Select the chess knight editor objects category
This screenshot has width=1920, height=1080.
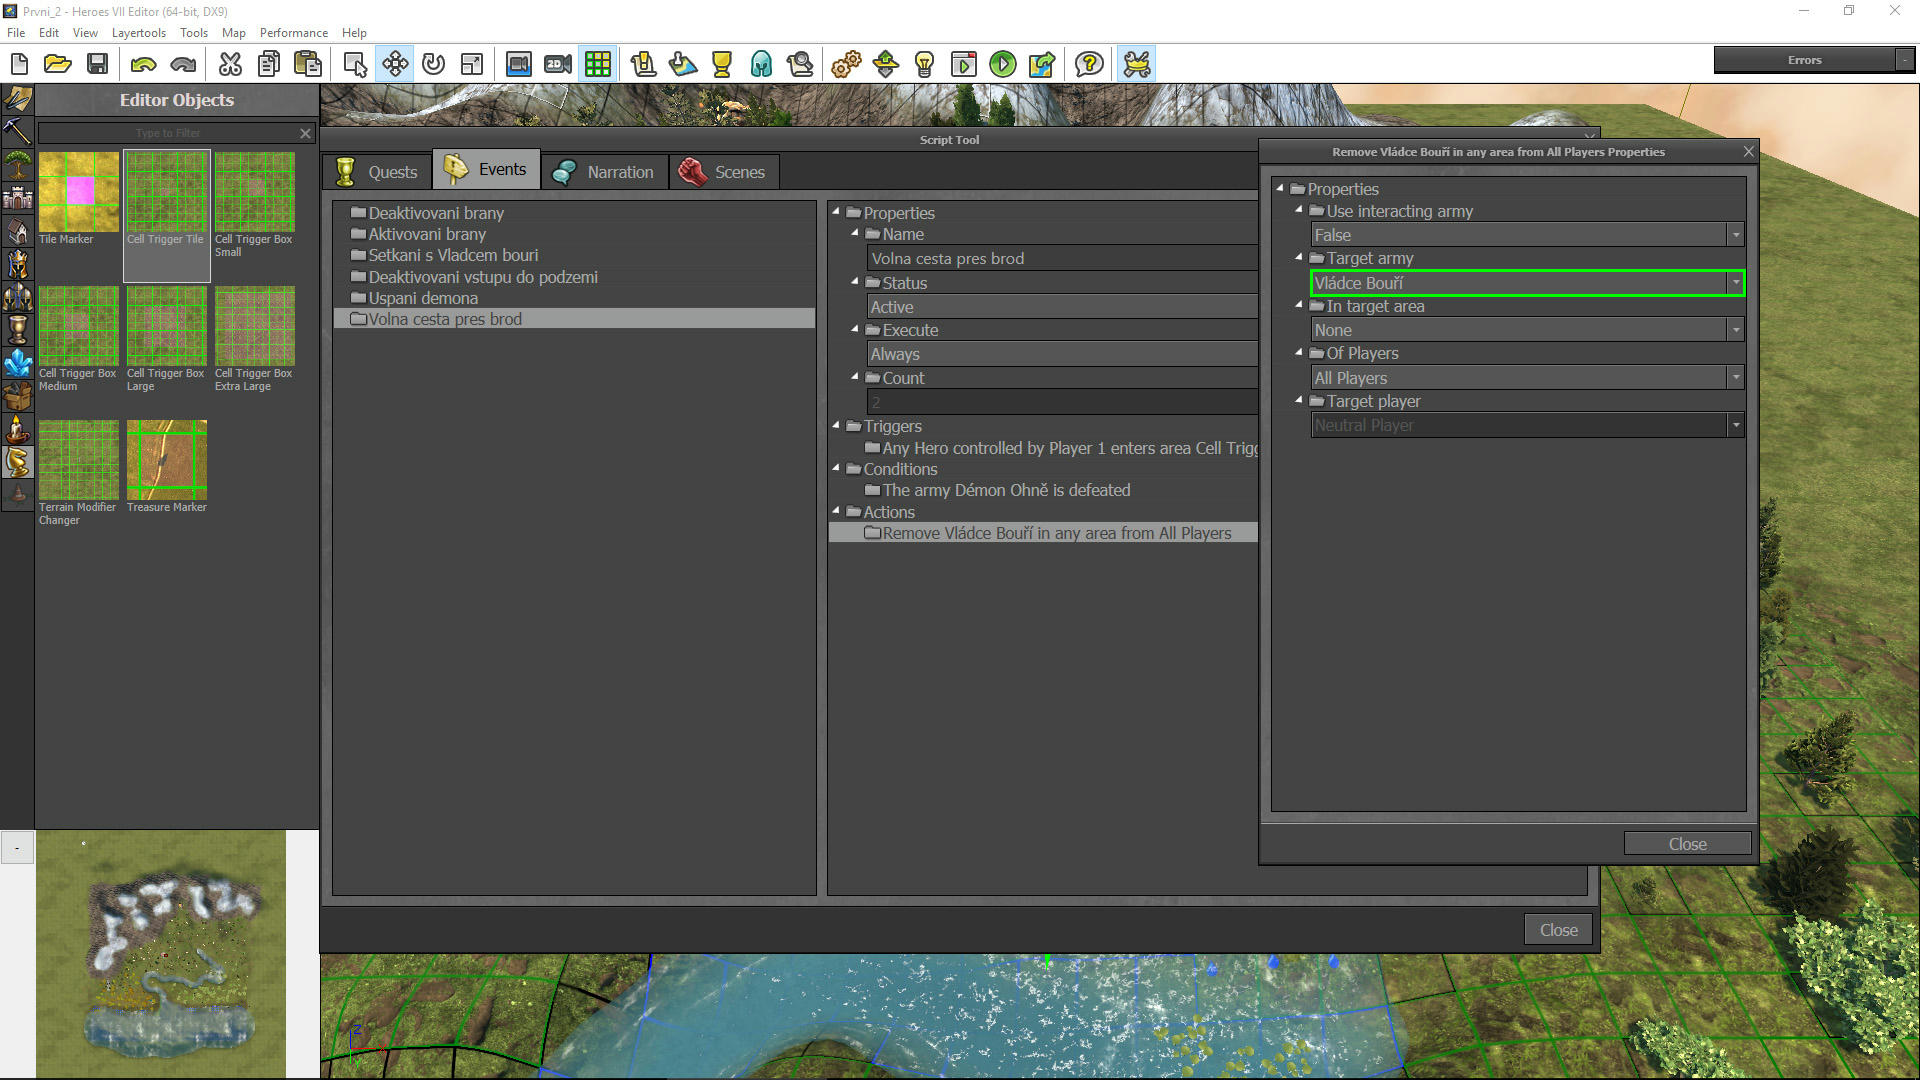pos(17,462)
